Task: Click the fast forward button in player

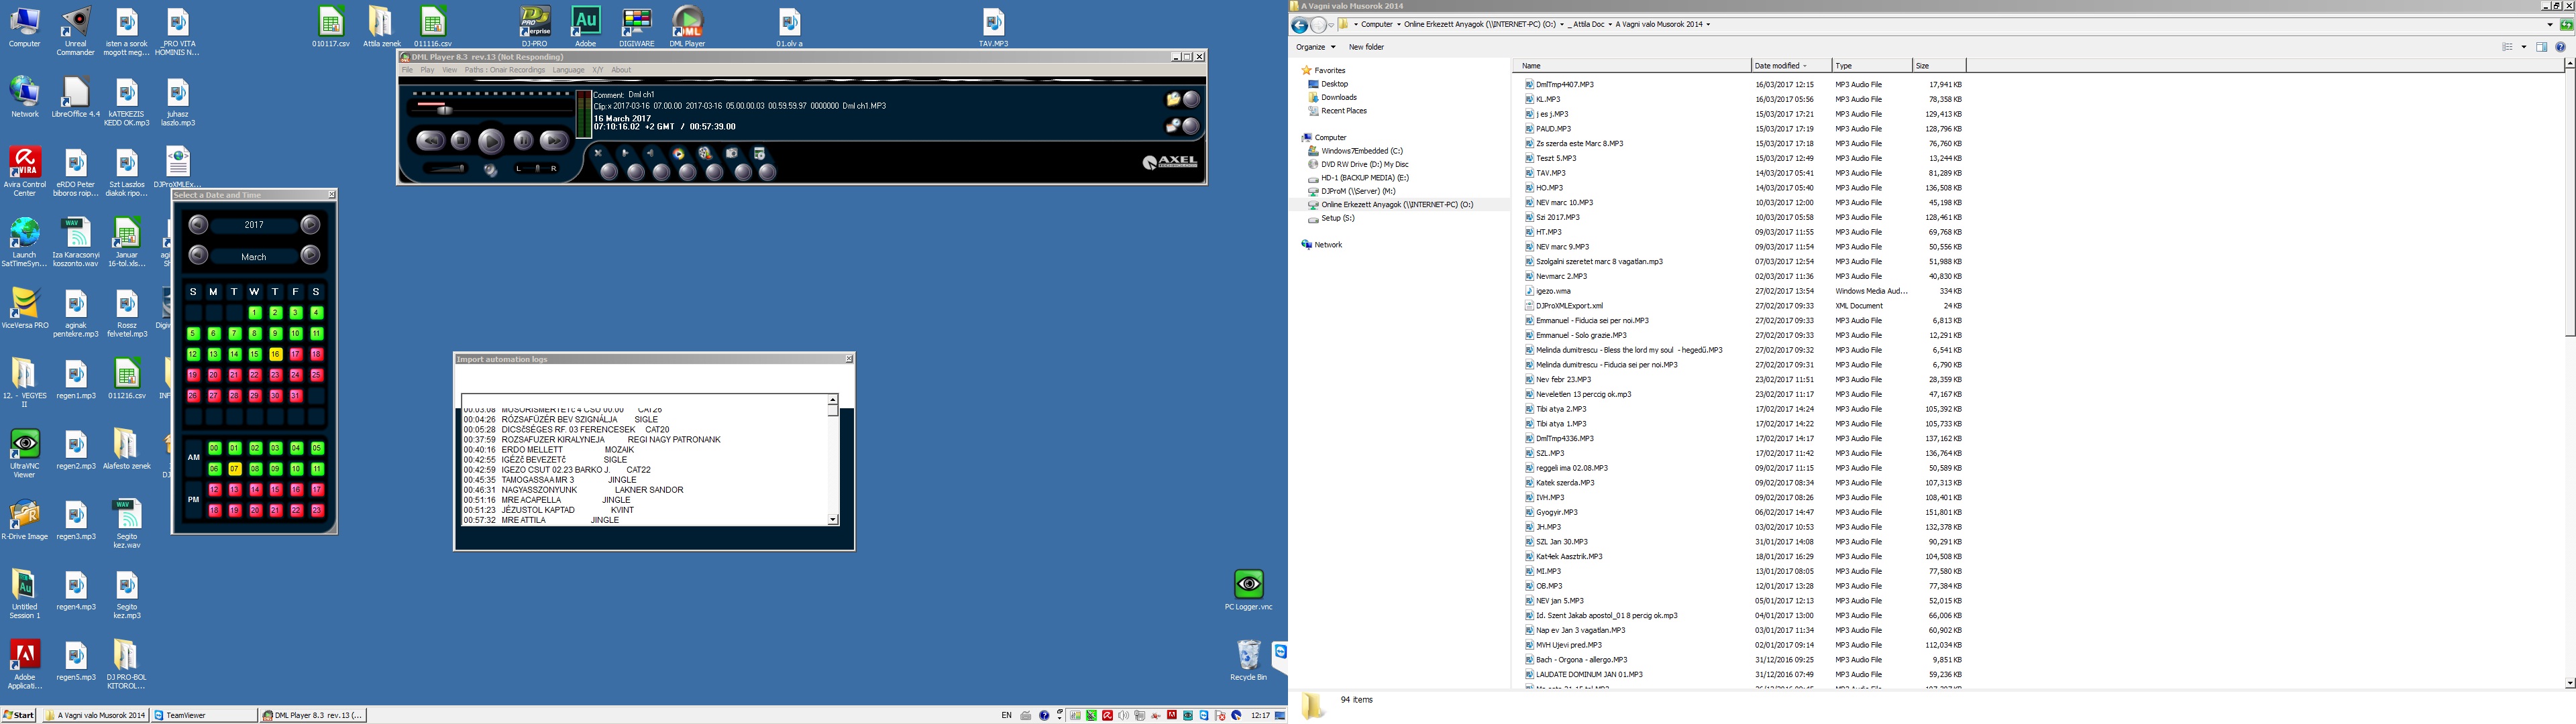Action: coord(554,141)
